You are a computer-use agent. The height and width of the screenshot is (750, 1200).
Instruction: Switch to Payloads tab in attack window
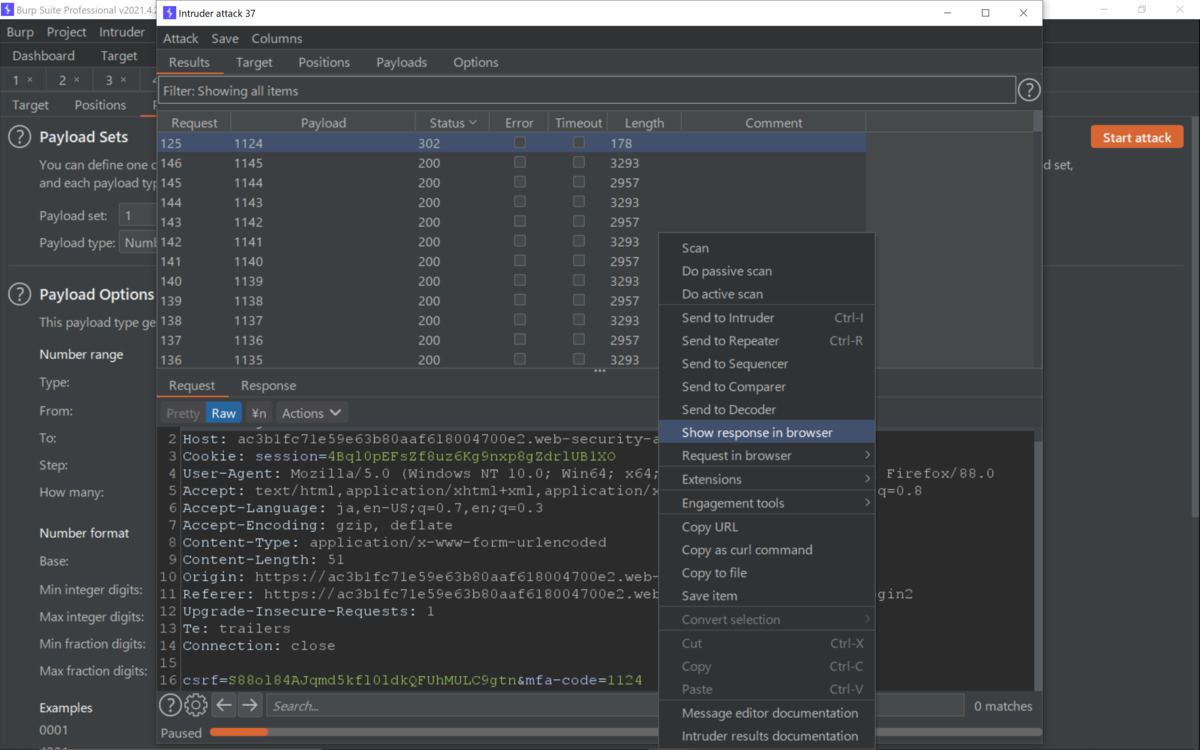click(401, 62)
